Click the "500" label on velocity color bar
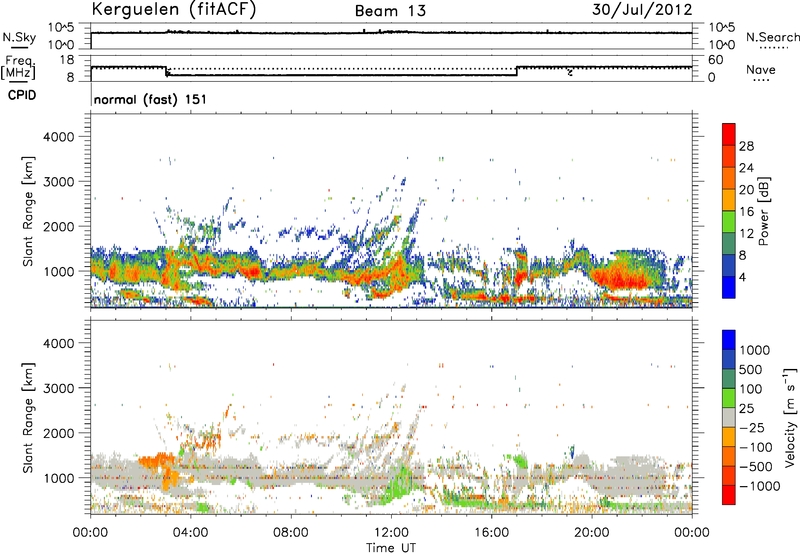 (751, 370)
